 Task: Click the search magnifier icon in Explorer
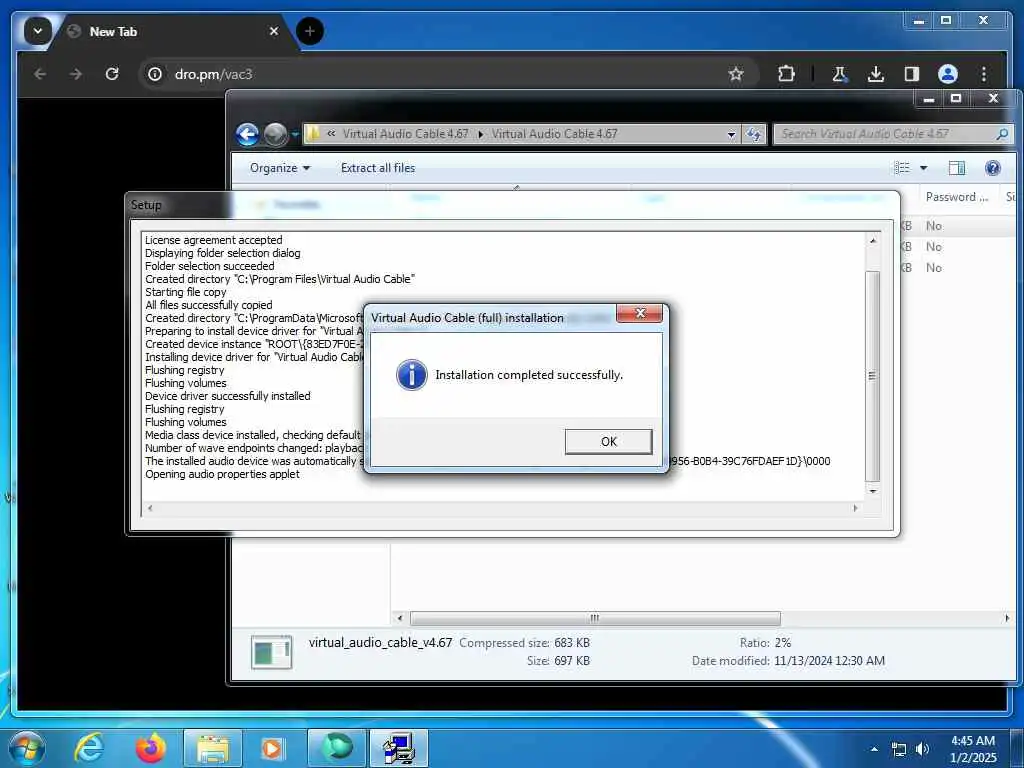(x=1002, y=134)
